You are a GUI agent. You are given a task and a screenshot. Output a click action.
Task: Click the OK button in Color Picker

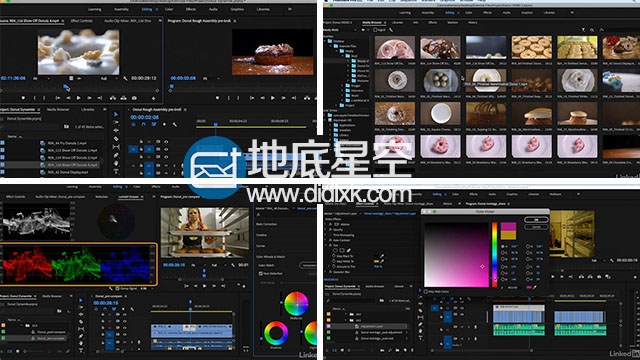(x=536, y=220)
